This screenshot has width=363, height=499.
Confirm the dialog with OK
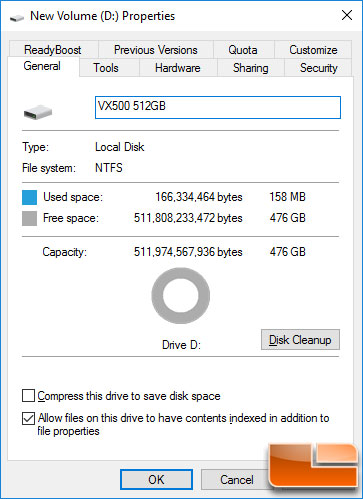click(156, 479)
